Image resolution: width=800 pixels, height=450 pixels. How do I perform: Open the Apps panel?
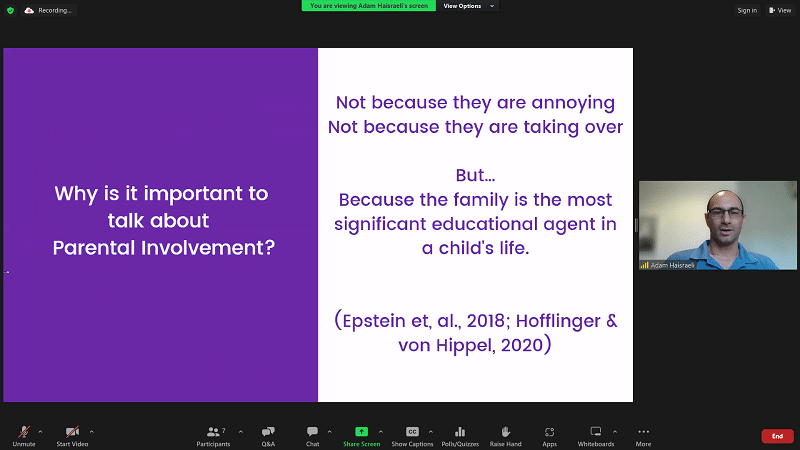coord(549,434)
